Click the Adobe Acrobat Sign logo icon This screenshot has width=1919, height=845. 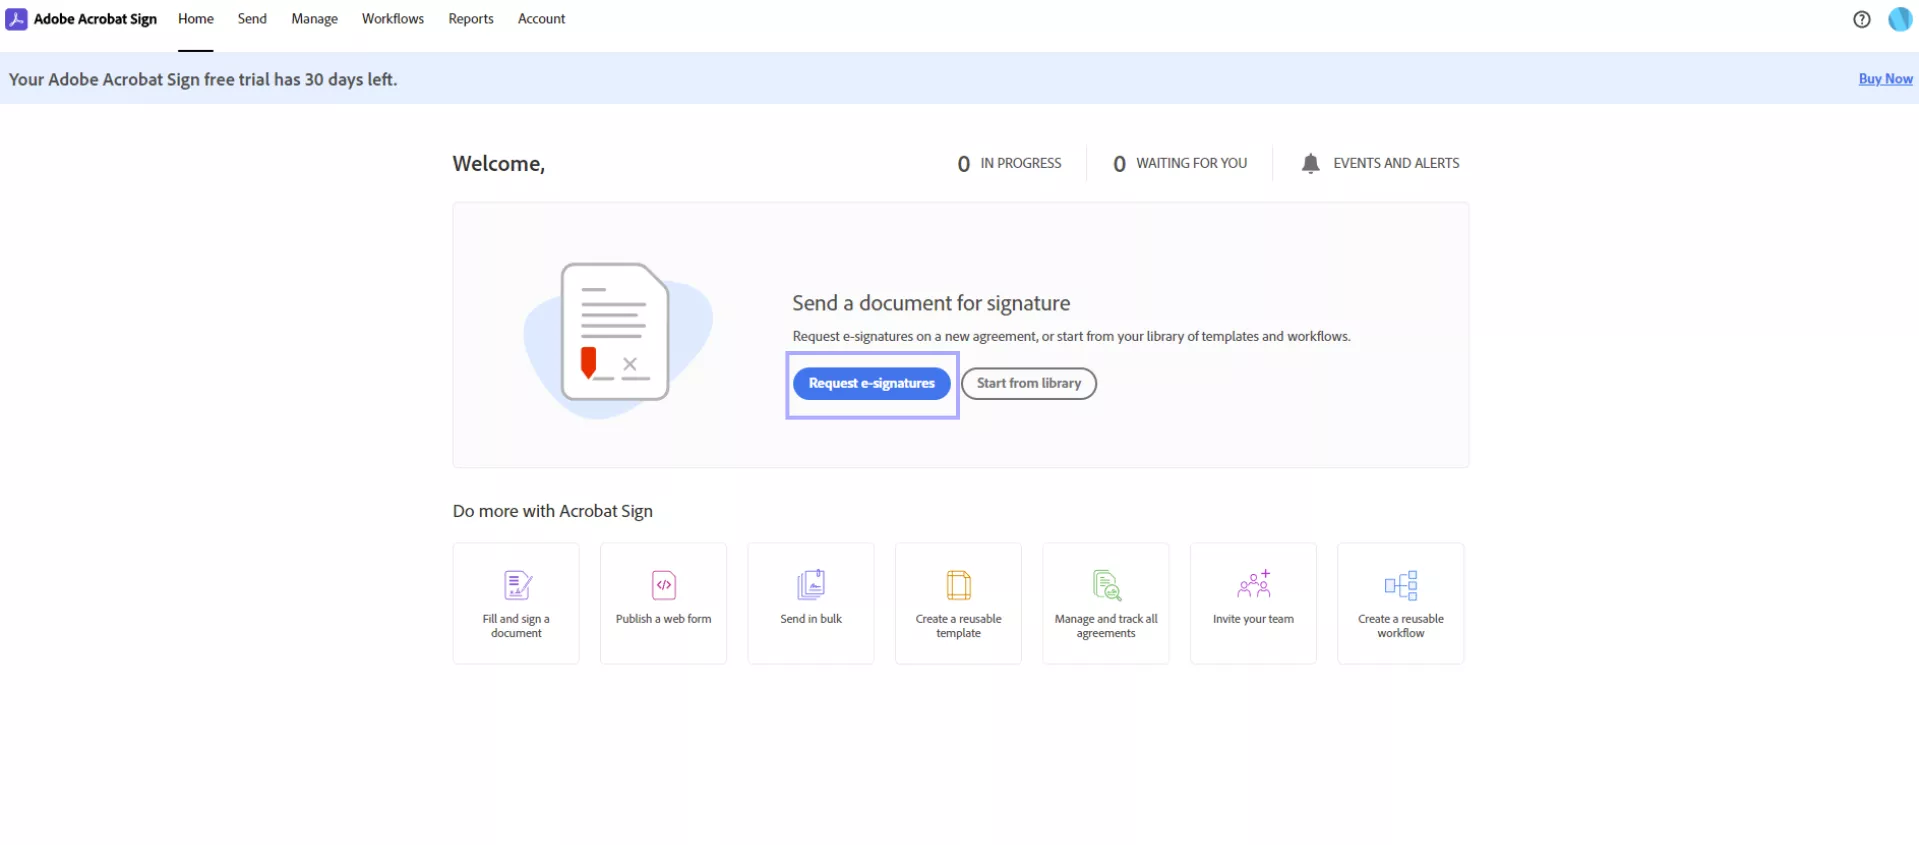pos(16,19)
